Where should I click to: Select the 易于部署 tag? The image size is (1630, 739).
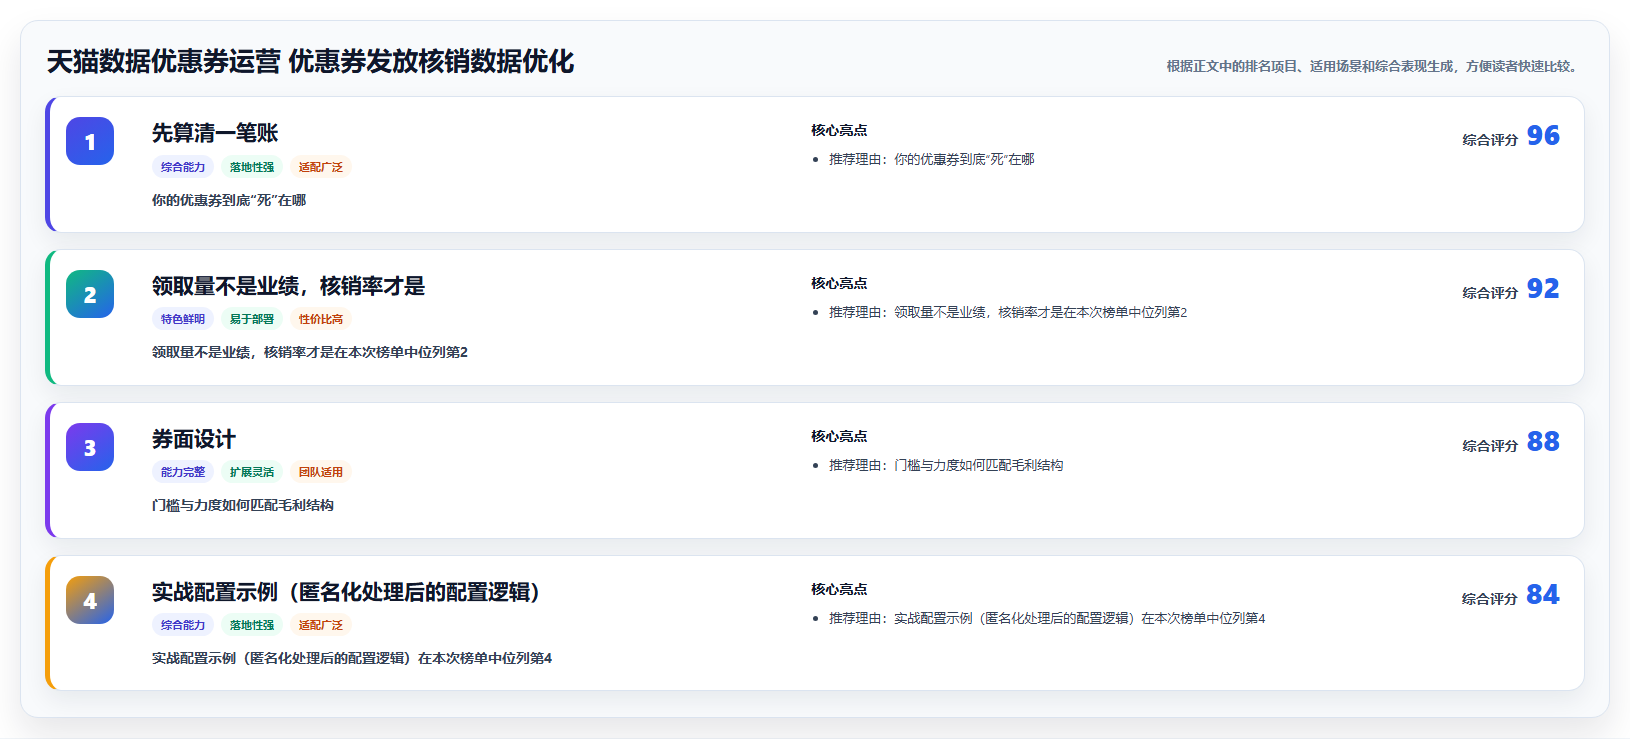[x=252, y=319]
